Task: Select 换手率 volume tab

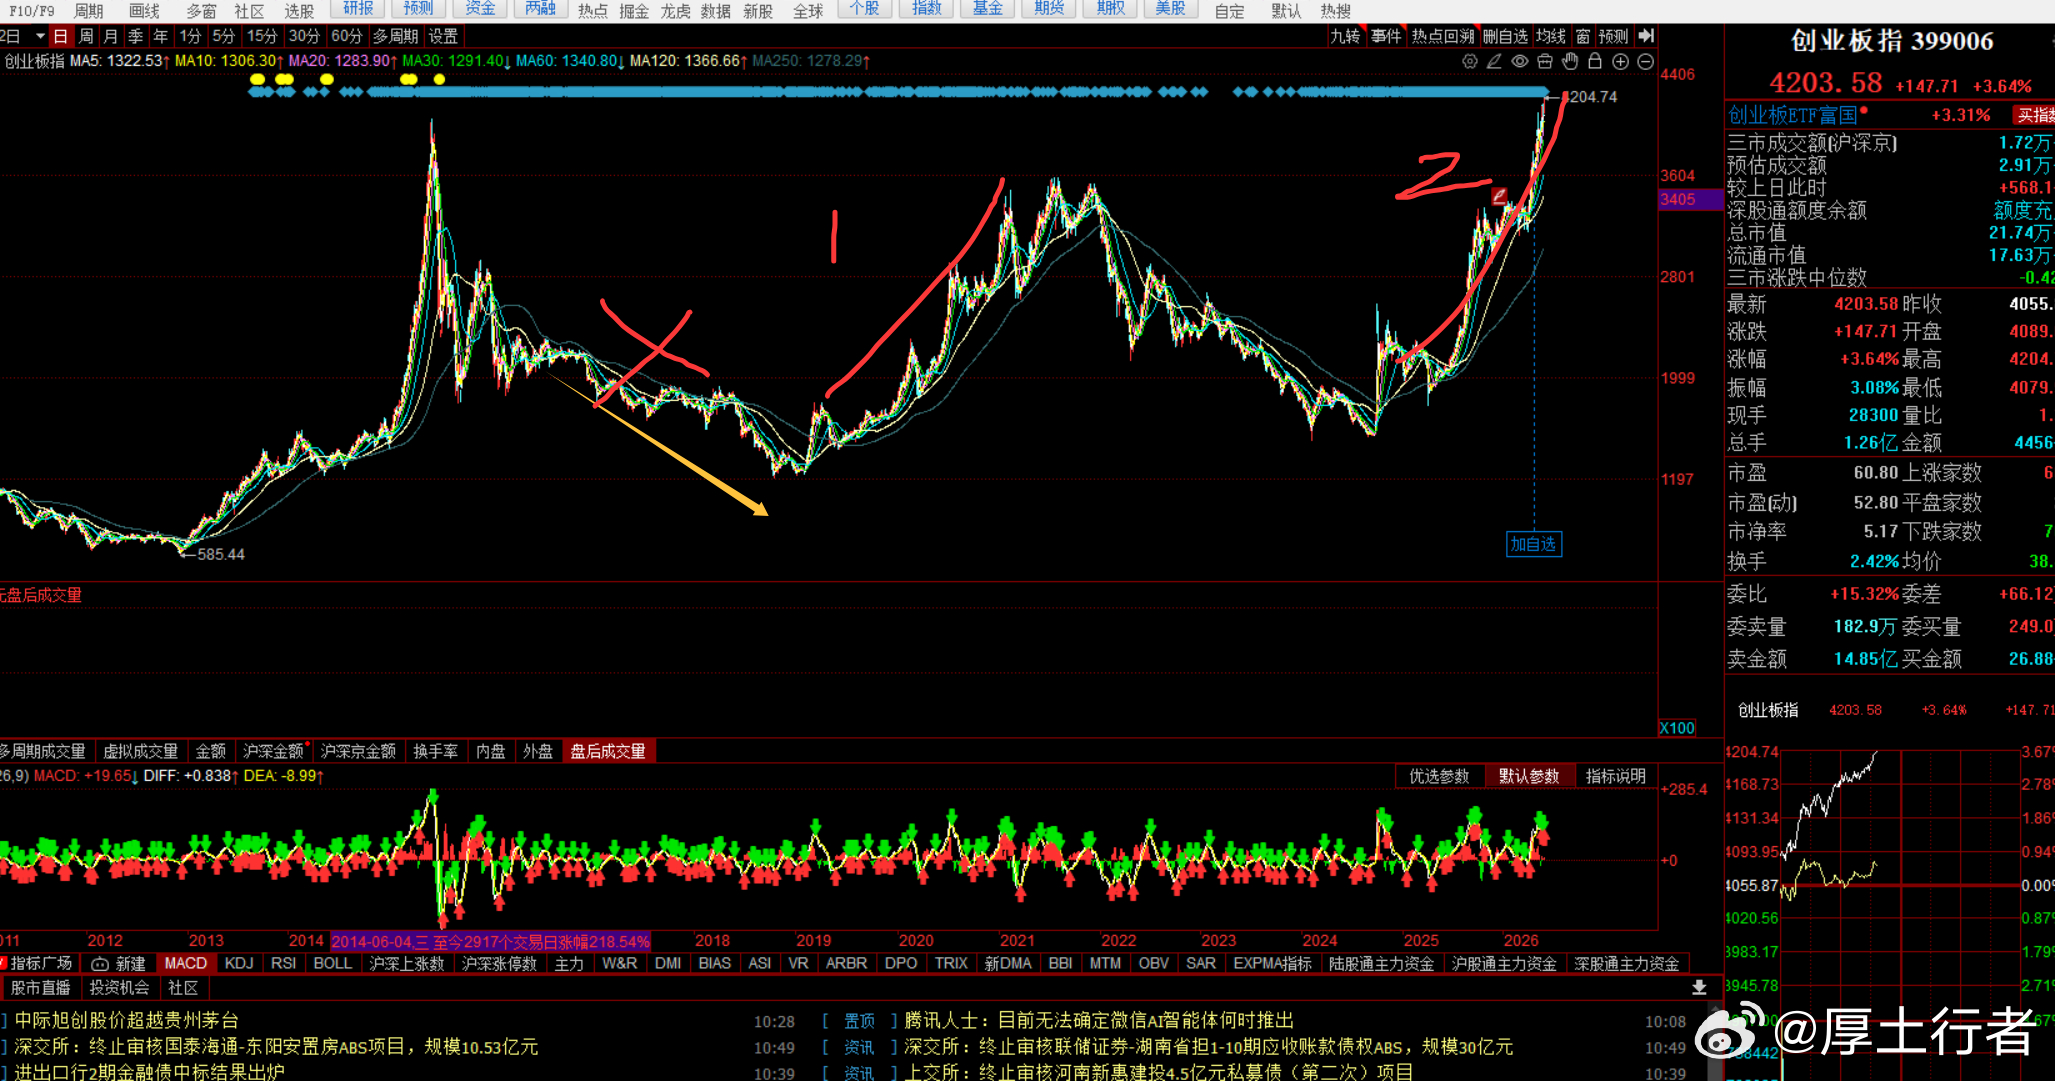Action: (436, 751)
